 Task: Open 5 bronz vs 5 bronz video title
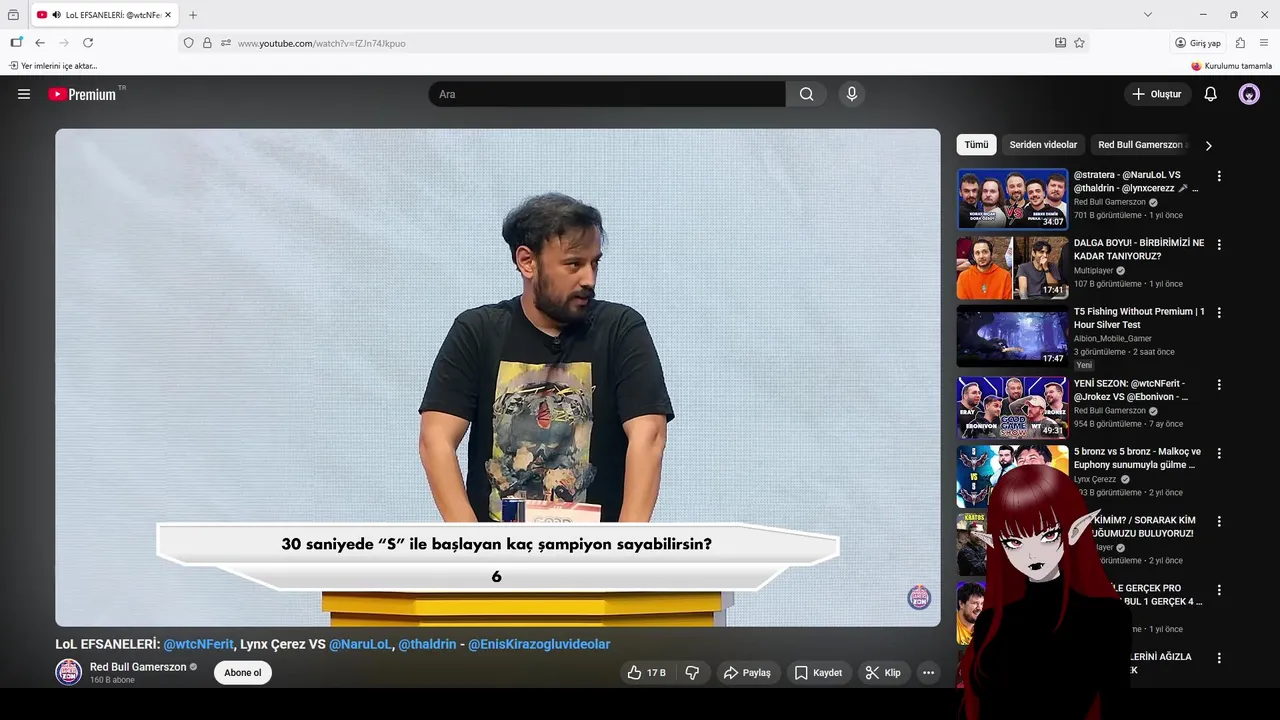click(x=1137, y=458)
